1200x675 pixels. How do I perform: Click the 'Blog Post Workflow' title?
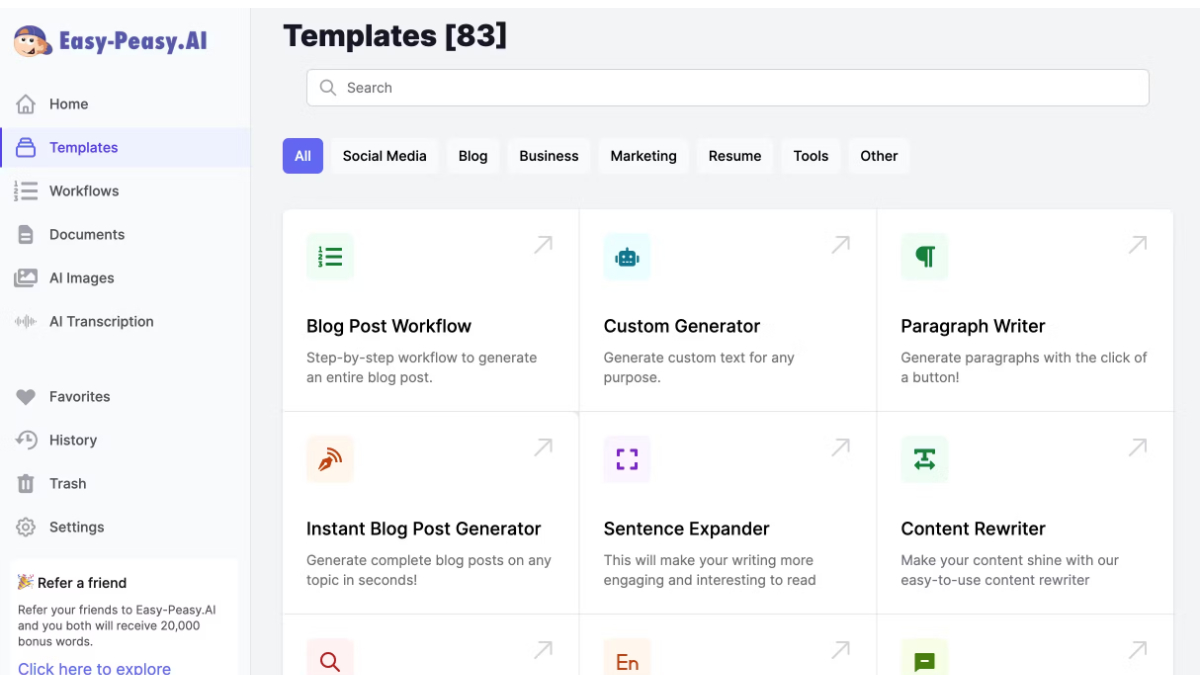tap(389, 326)
